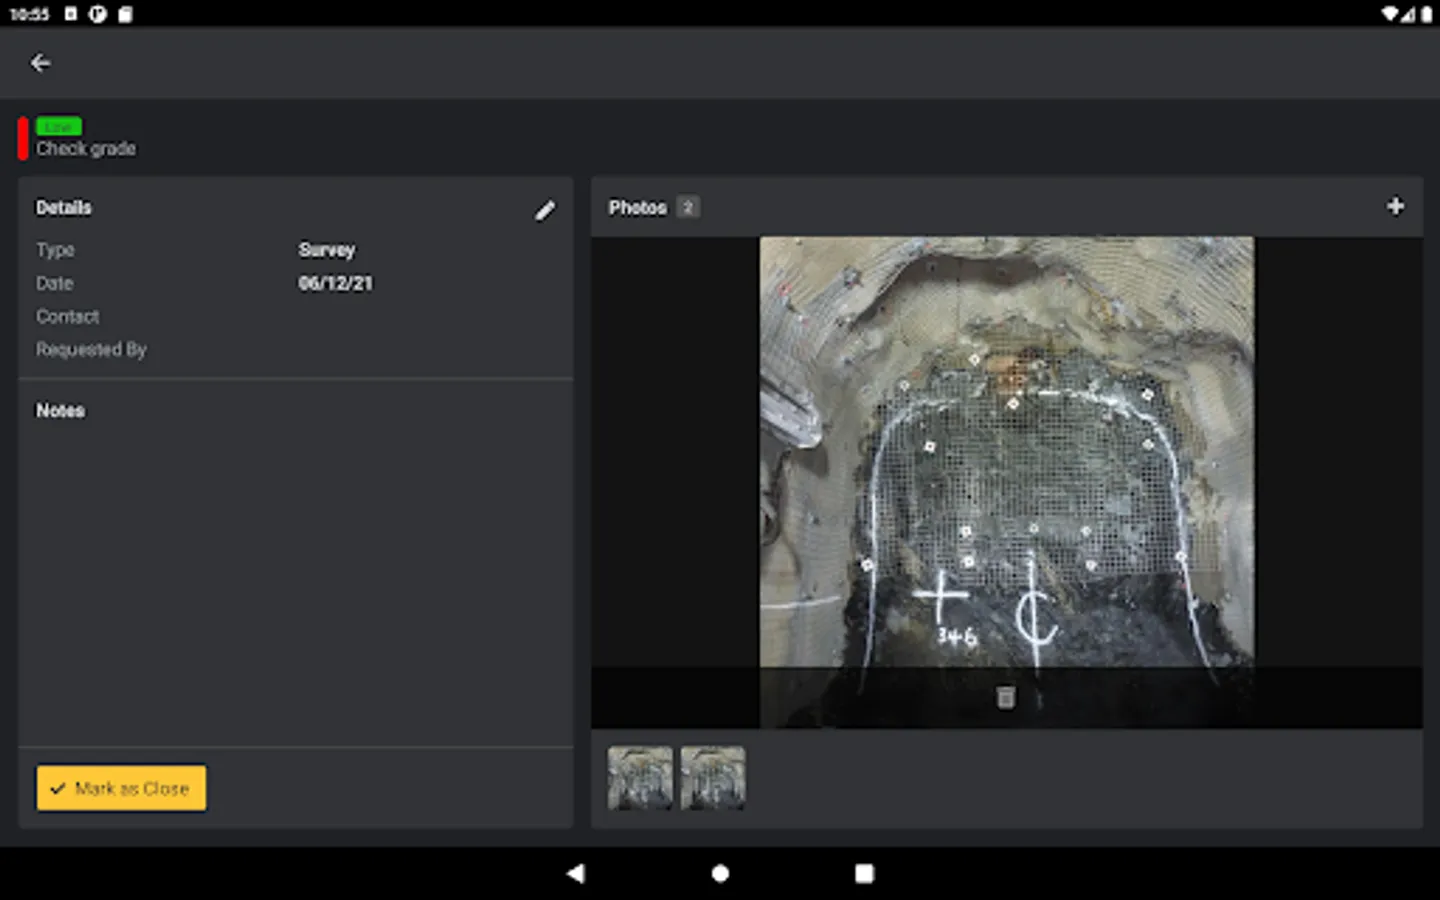This screenshot has height=900, width=1440.
Task: Select the first photo thumbnail
Action: point(640,777)
